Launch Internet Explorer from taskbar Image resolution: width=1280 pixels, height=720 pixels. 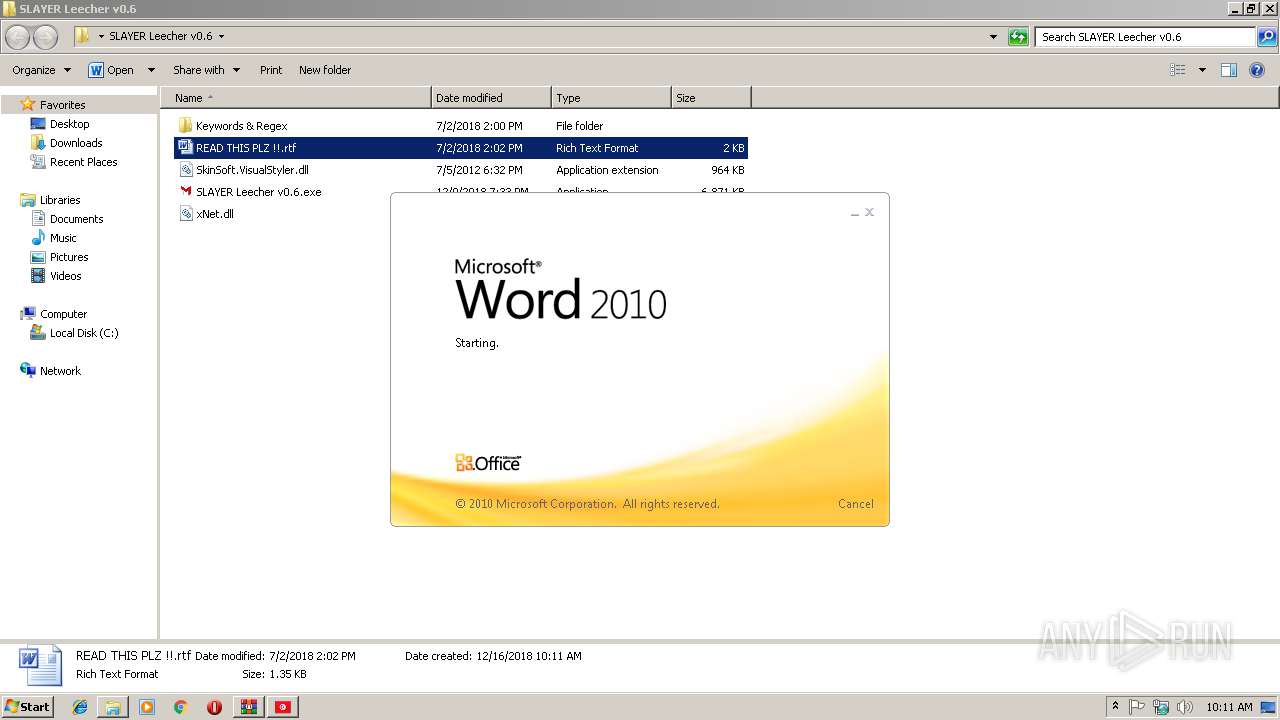tap(80, 707)
